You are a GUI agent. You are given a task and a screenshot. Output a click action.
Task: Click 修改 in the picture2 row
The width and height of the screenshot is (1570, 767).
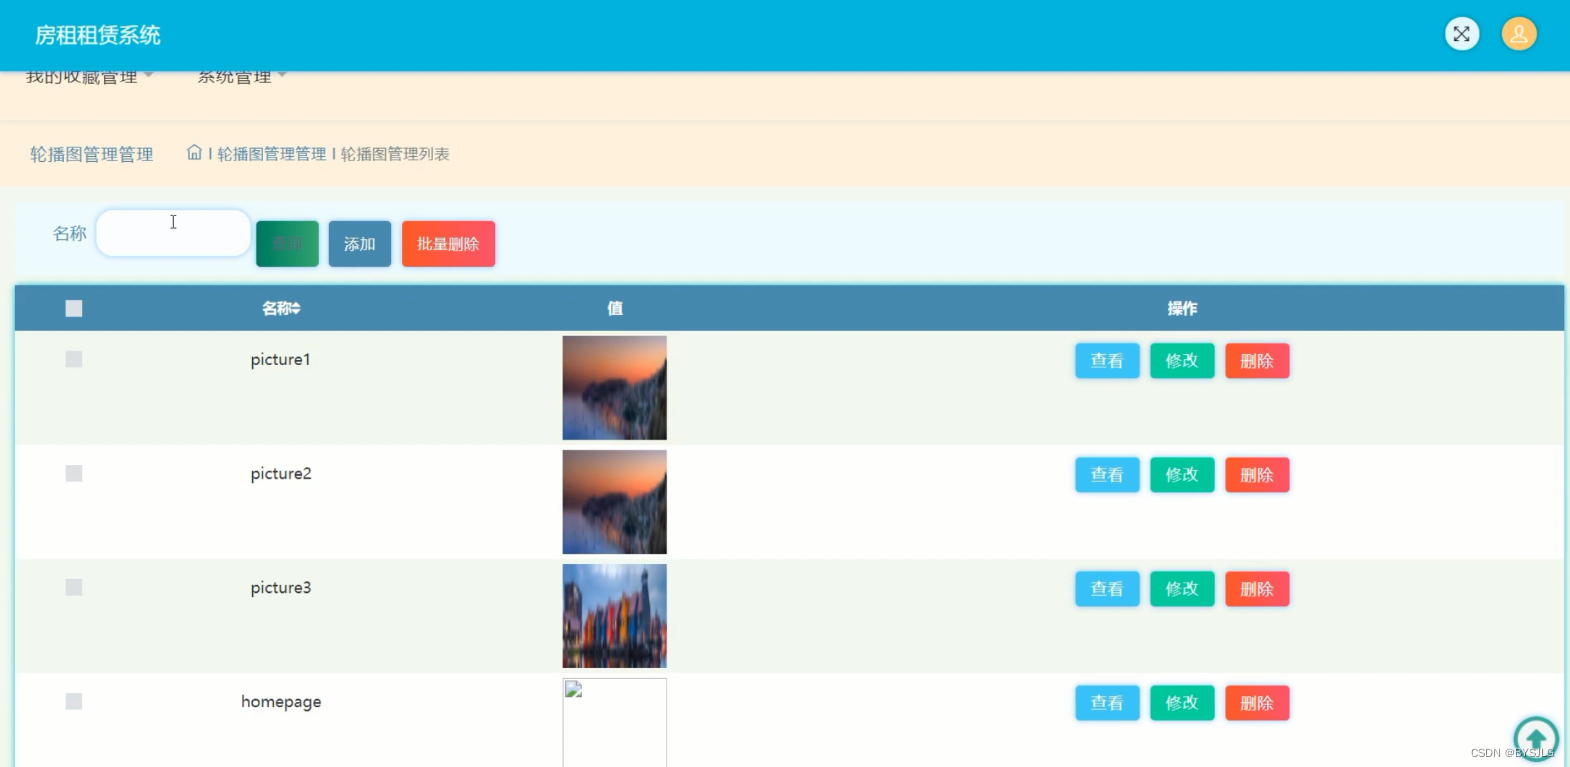point(1182,475)
